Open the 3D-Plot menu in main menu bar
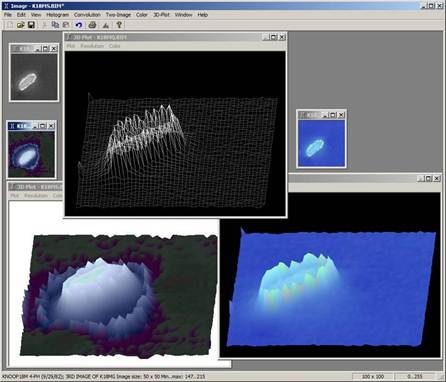The image size is (446, 382). pos(161,15)
